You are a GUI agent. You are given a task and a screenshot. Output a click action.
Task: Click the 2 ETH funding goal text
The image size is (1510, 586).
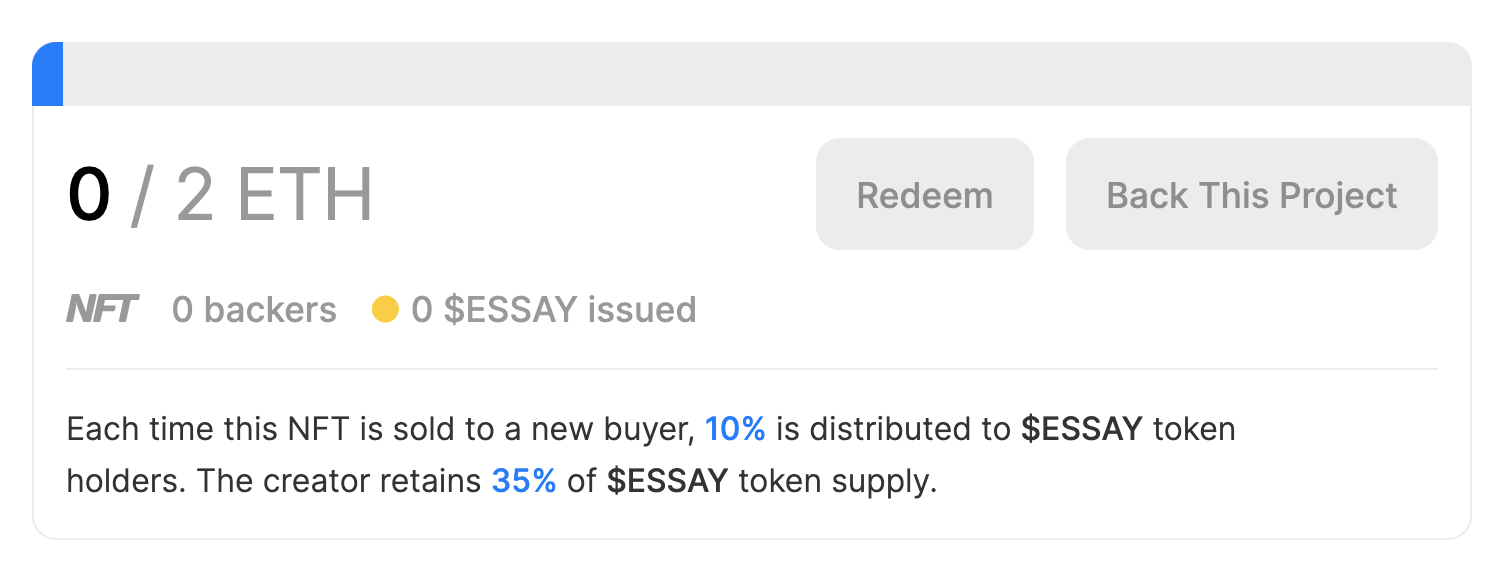click(274, 194)
